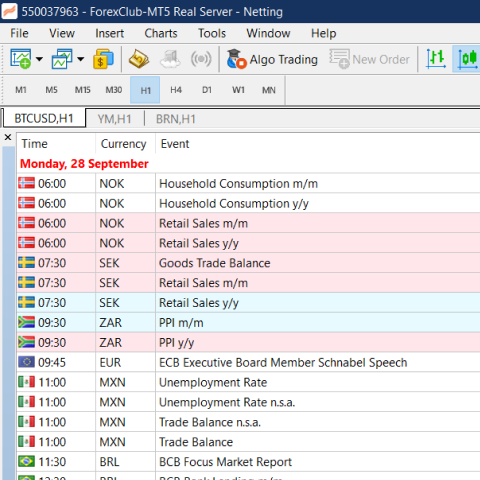Open the Tools menu
The image size is (480, 480).
coord(212,33)
